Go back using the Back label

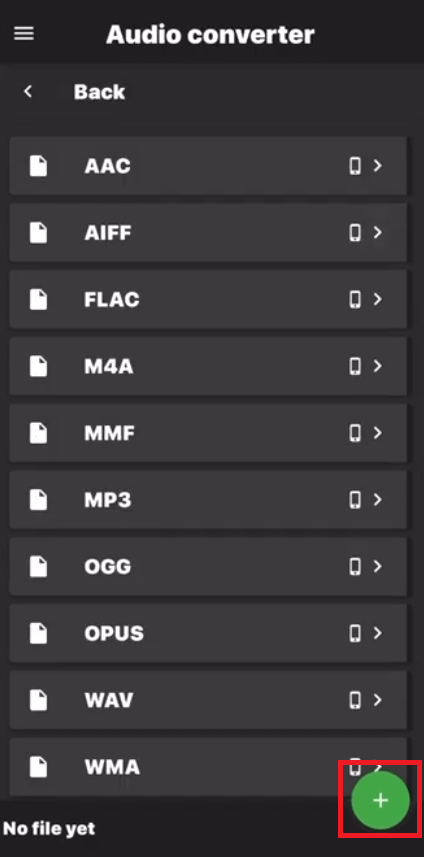[x=99, y=92]
